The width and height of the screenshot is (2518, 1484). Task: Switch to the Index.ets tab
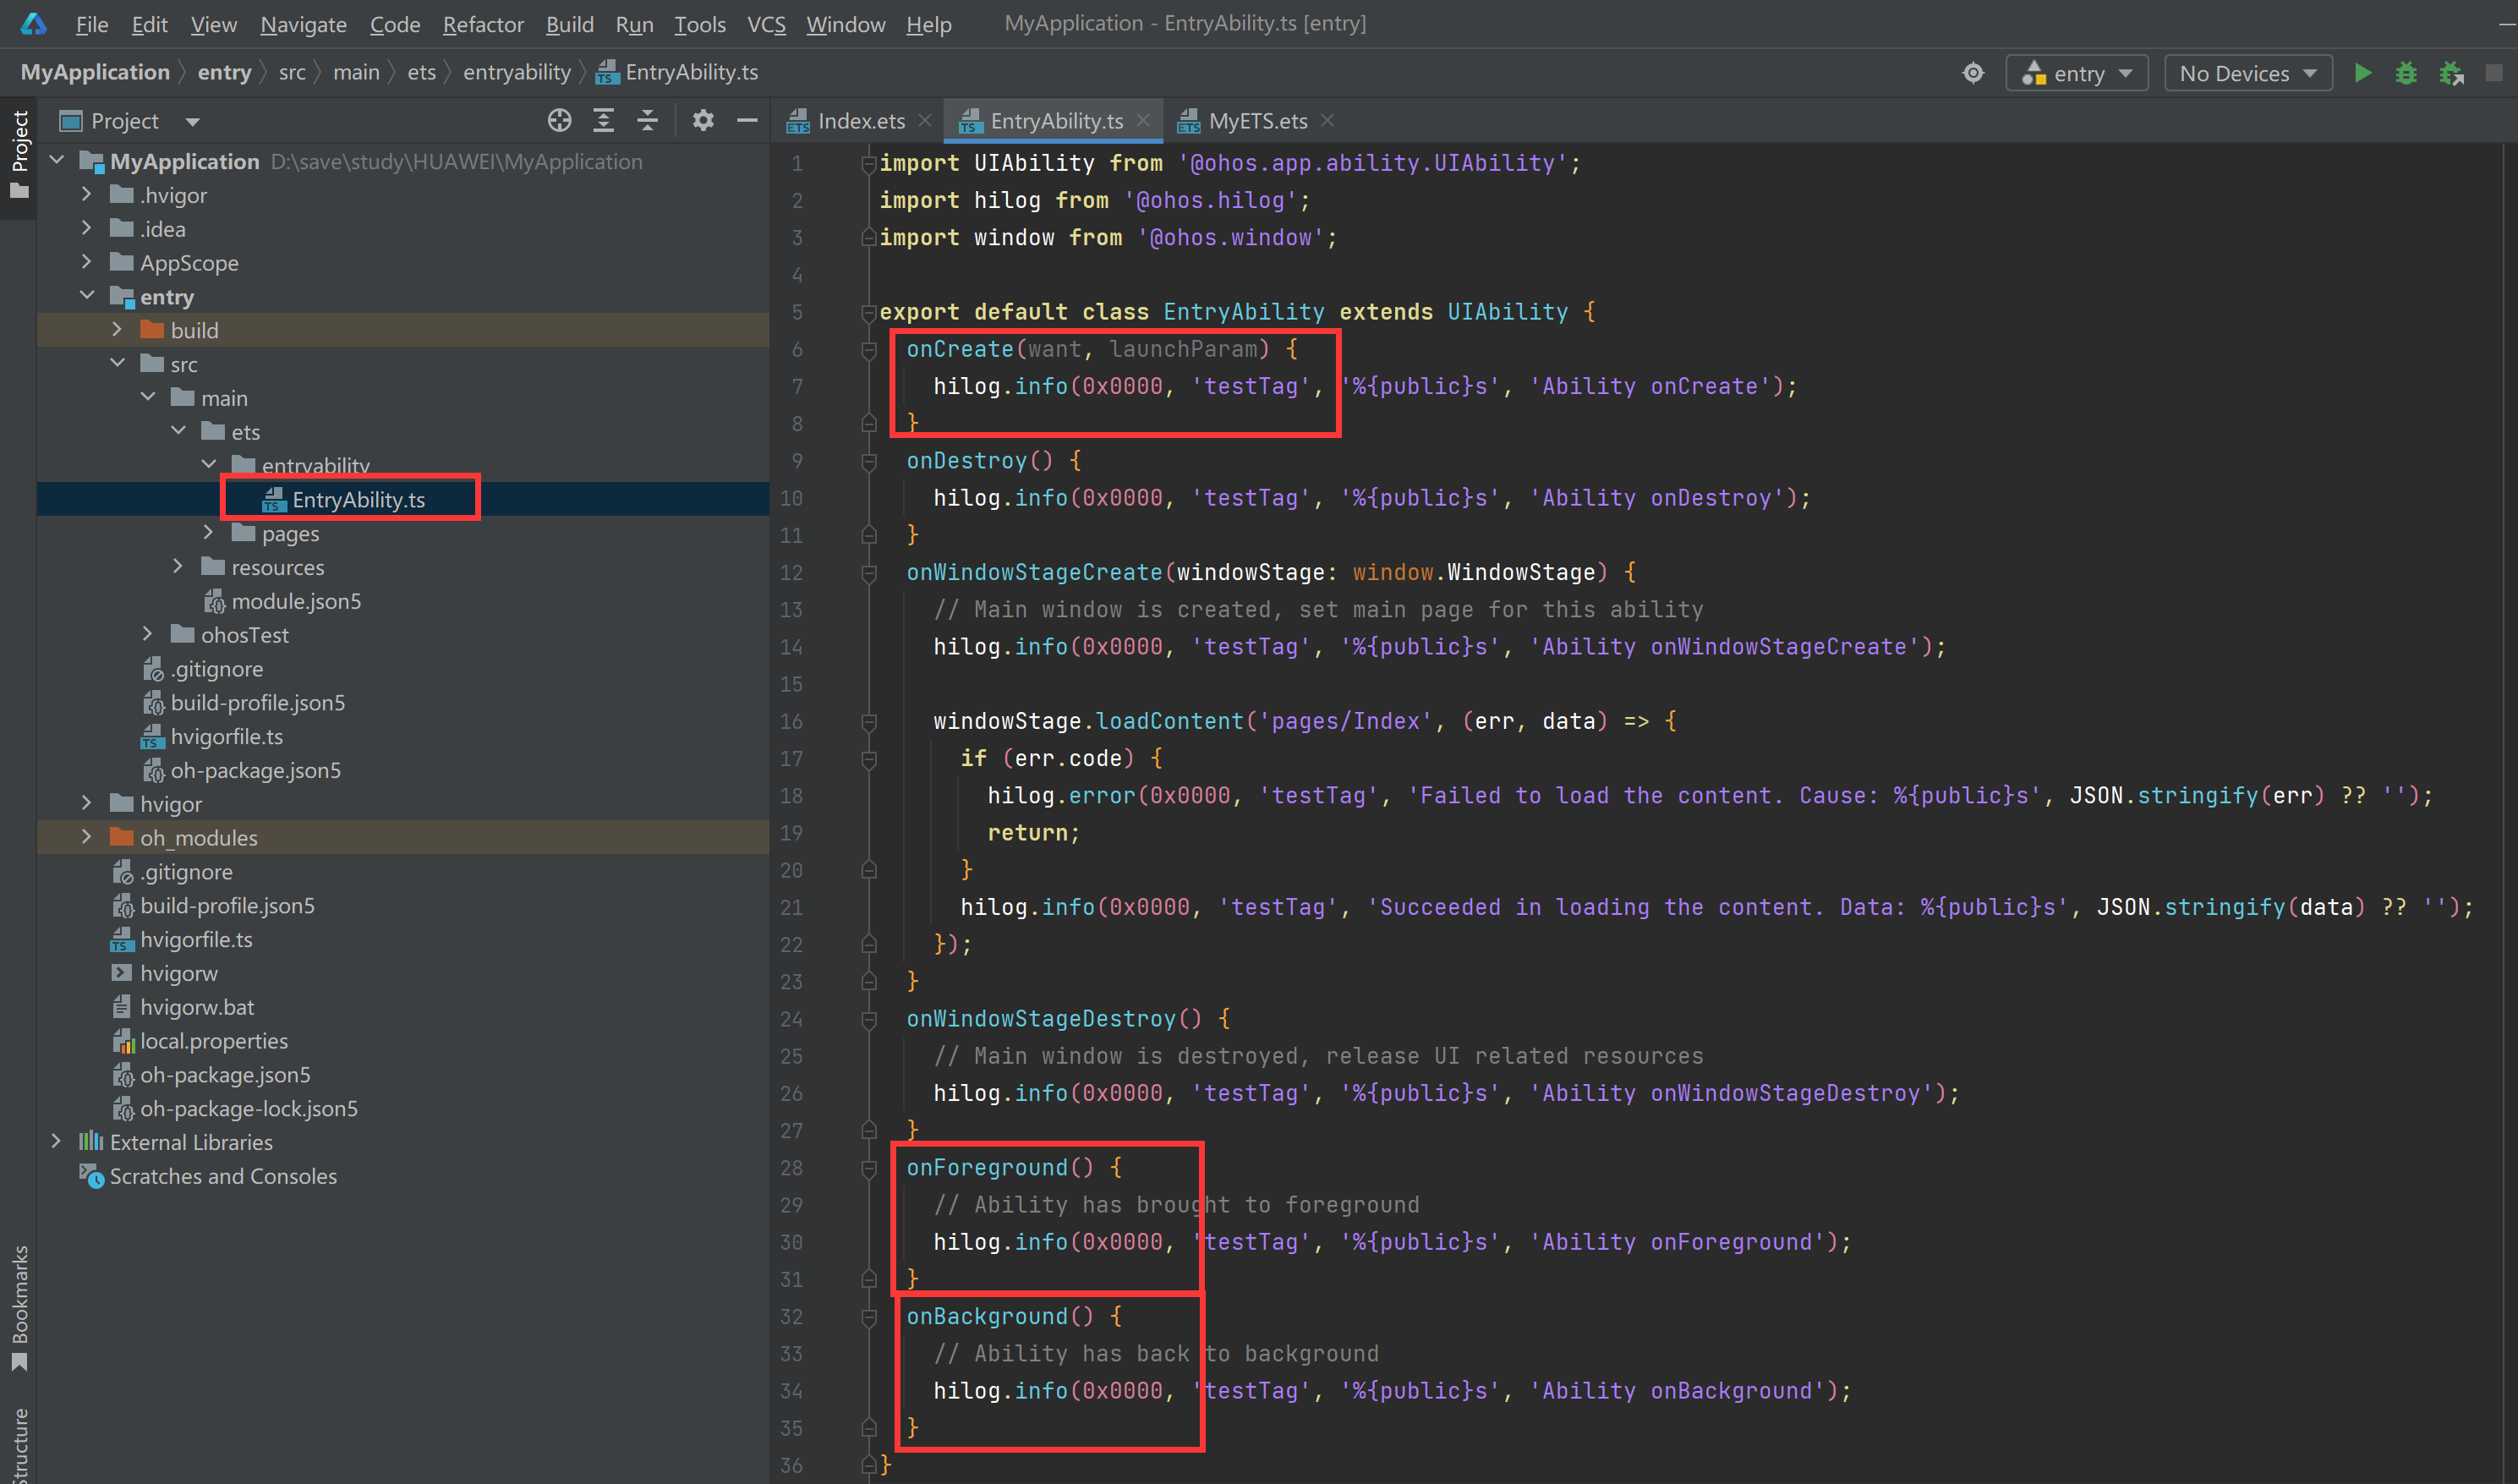coord(859,121)
